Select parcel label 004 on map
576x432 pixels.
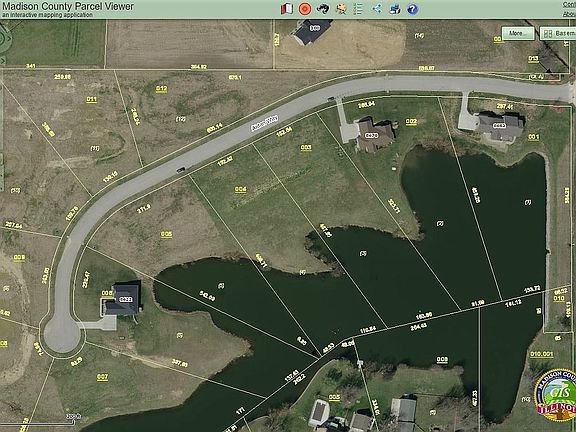click(x=240, y=190)
